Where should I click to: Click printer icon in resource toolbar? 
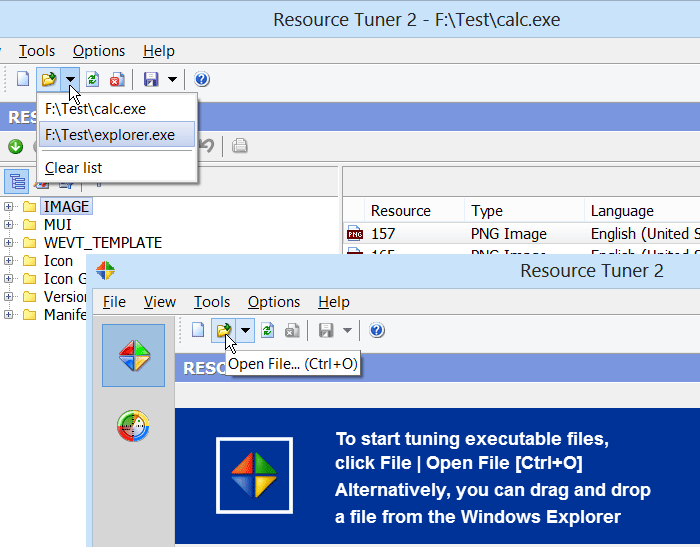pos(240,146)
